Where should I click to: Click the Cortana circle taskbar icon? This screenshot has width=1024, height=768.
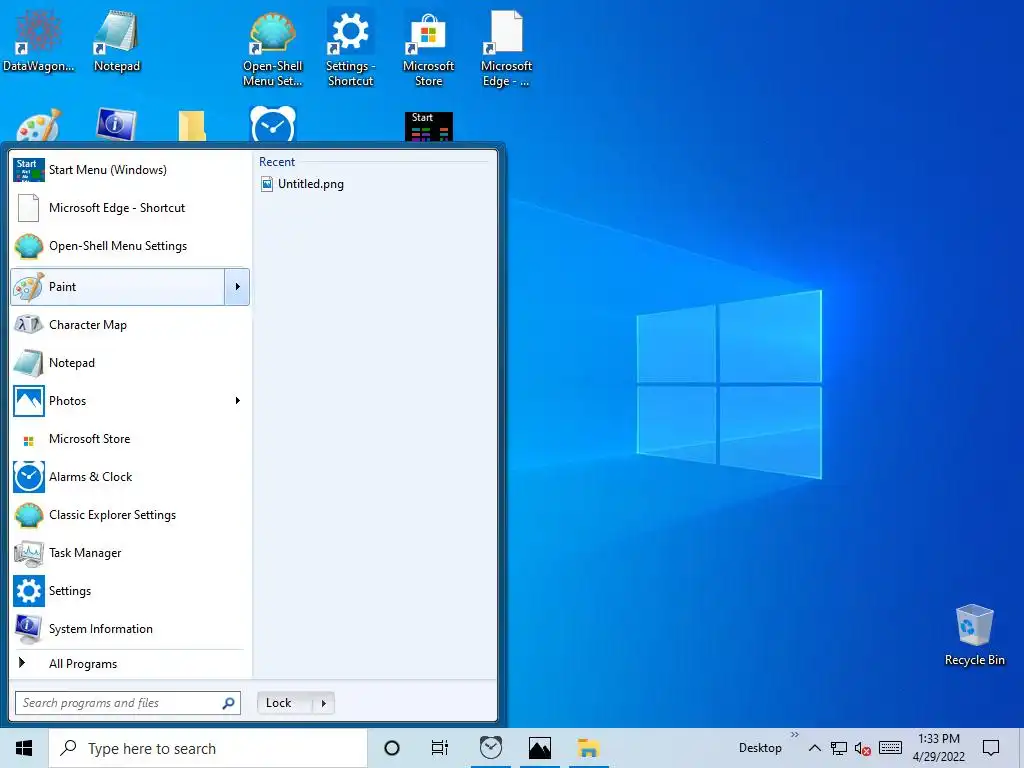click(x=392, y=748)
